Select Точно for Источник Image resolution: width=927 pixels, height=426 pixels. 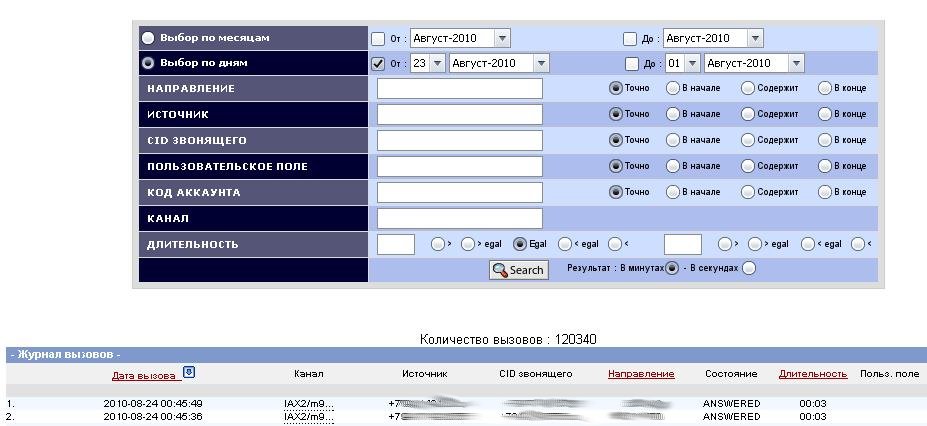[x=616, y=114]
